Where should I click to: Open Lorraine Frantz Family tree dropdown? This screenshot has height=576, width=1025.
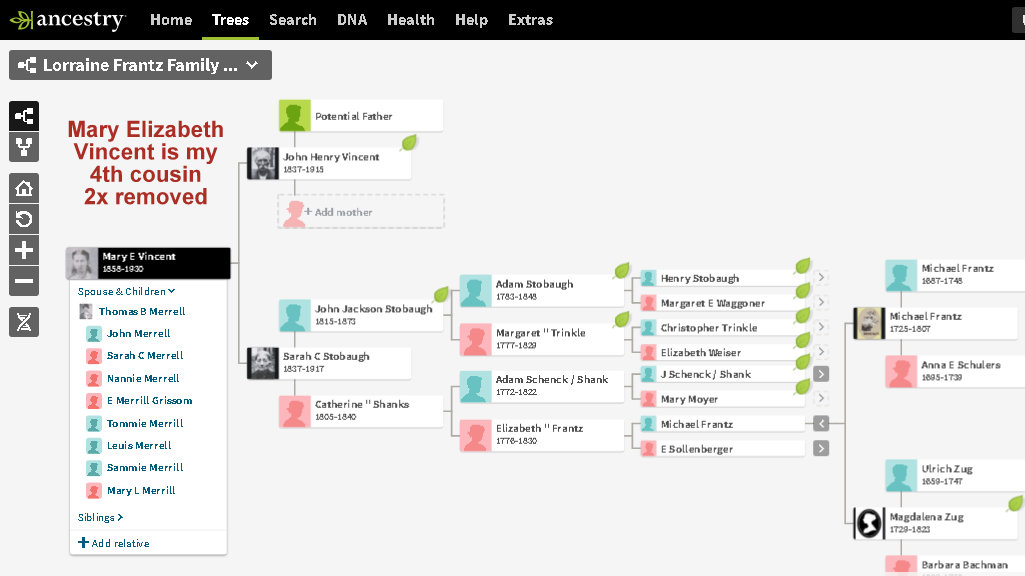140,65
